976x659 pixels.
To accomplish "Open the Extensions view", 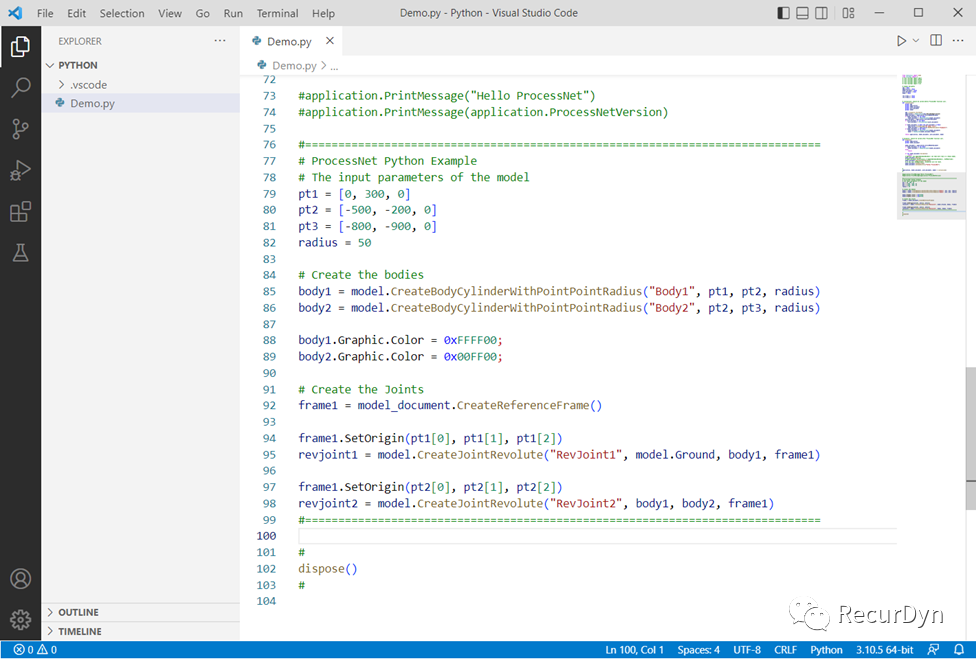I will [21, 211].
